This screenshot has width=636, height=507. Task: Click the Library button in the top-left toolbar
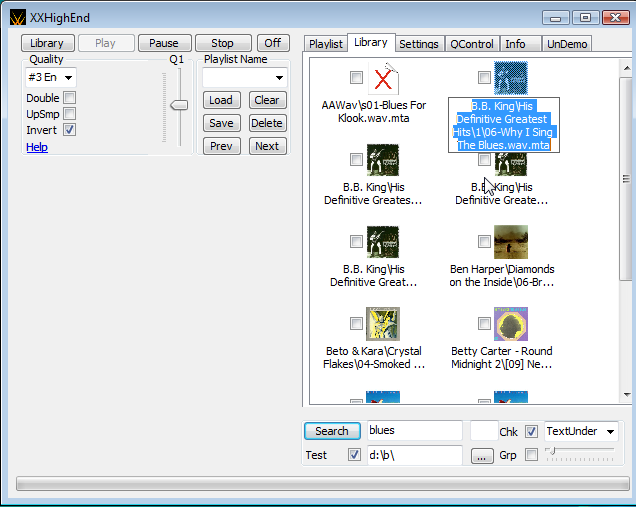pyautogui.click(x=47, y=43)
